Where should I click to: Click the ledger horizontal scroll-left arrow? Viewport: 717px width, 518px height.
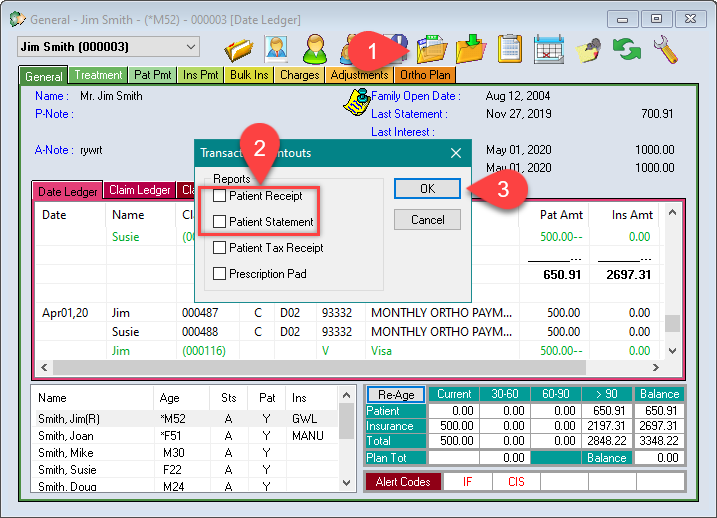point(44,368)
